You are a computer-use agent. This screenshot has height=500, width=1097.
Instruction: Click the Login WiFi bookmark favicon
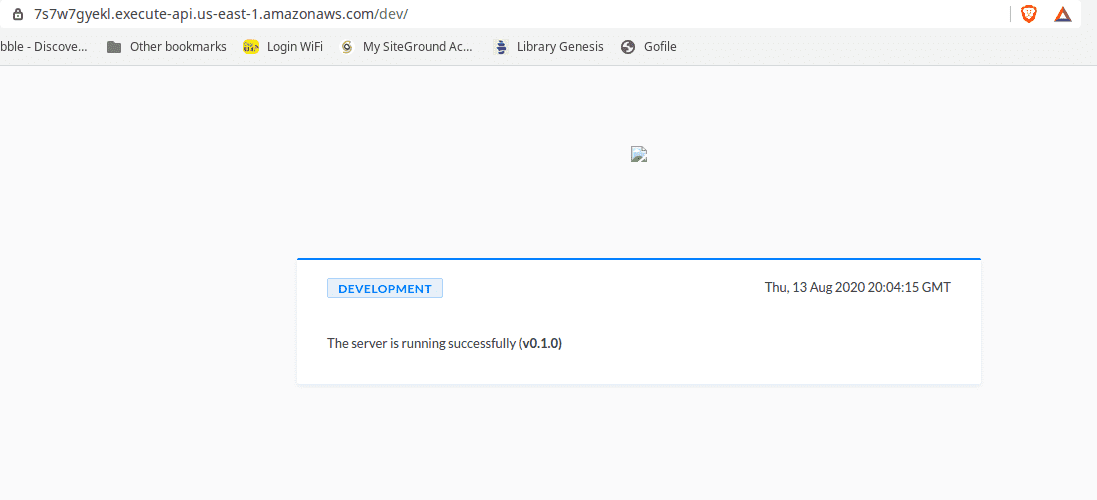click(x=251, y=47)
